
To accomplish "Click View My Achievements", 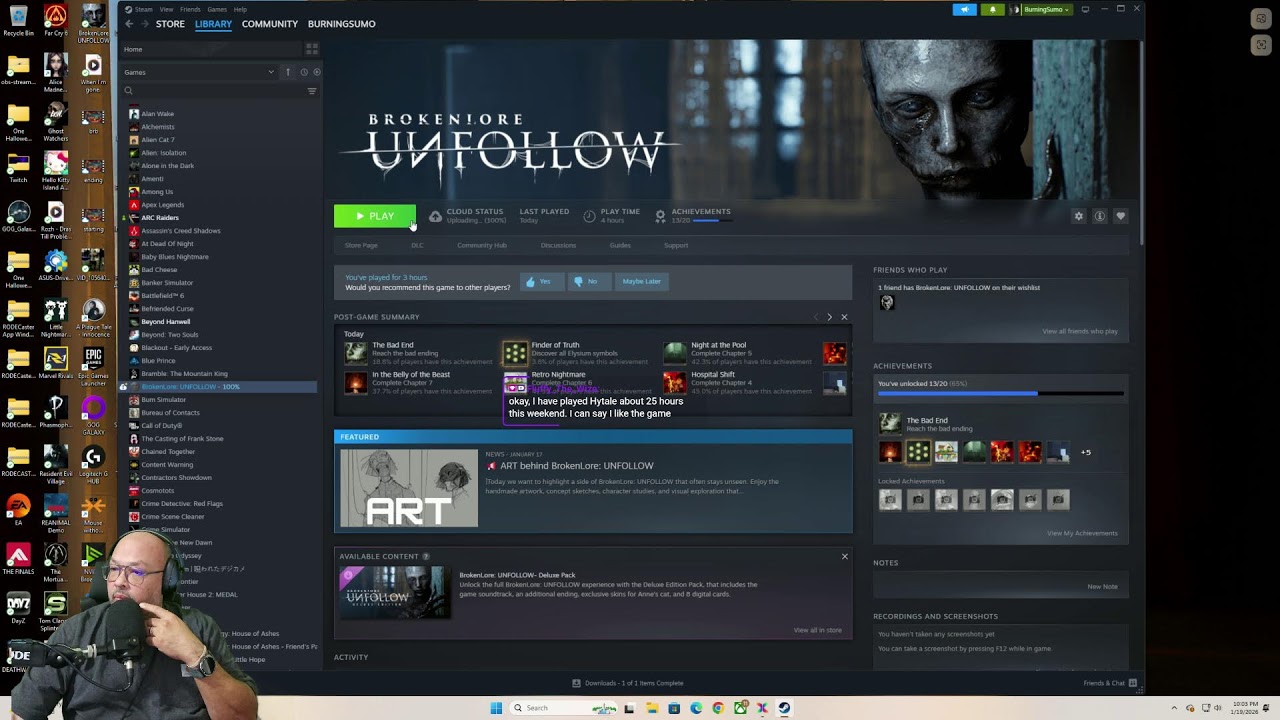I will [x=1082, y=533].
